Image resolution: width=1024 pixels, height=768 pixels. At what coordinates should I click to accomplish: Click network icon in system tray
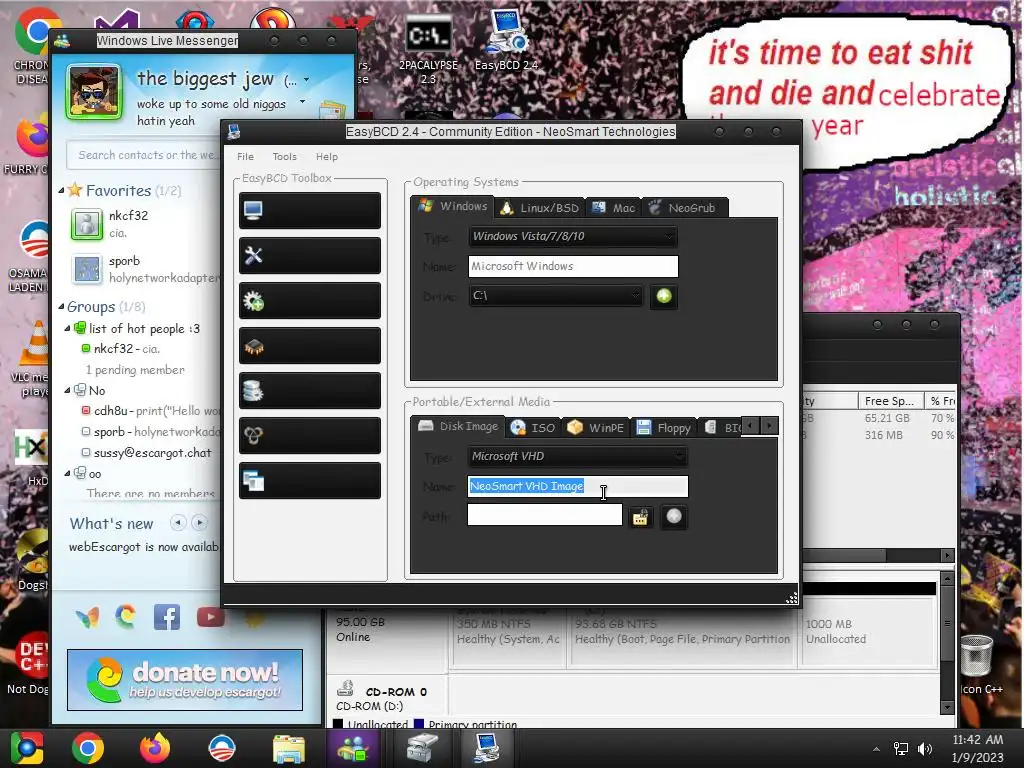[901, 748]
